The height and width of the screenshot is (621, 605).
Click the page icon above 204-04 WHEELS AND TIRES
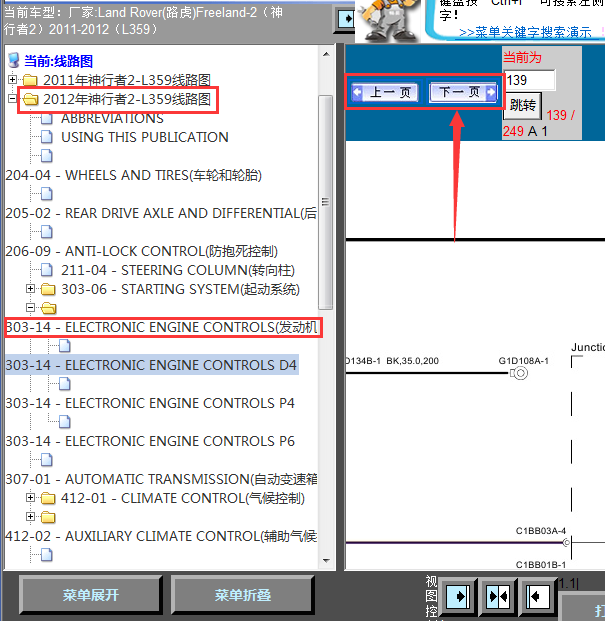click(x=47, y=156)
